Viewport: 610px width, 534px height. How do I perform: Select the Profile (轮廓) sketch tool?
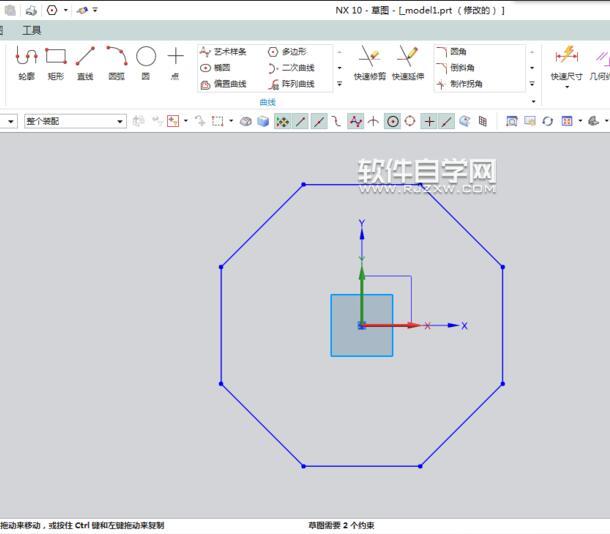coord(26,63)
